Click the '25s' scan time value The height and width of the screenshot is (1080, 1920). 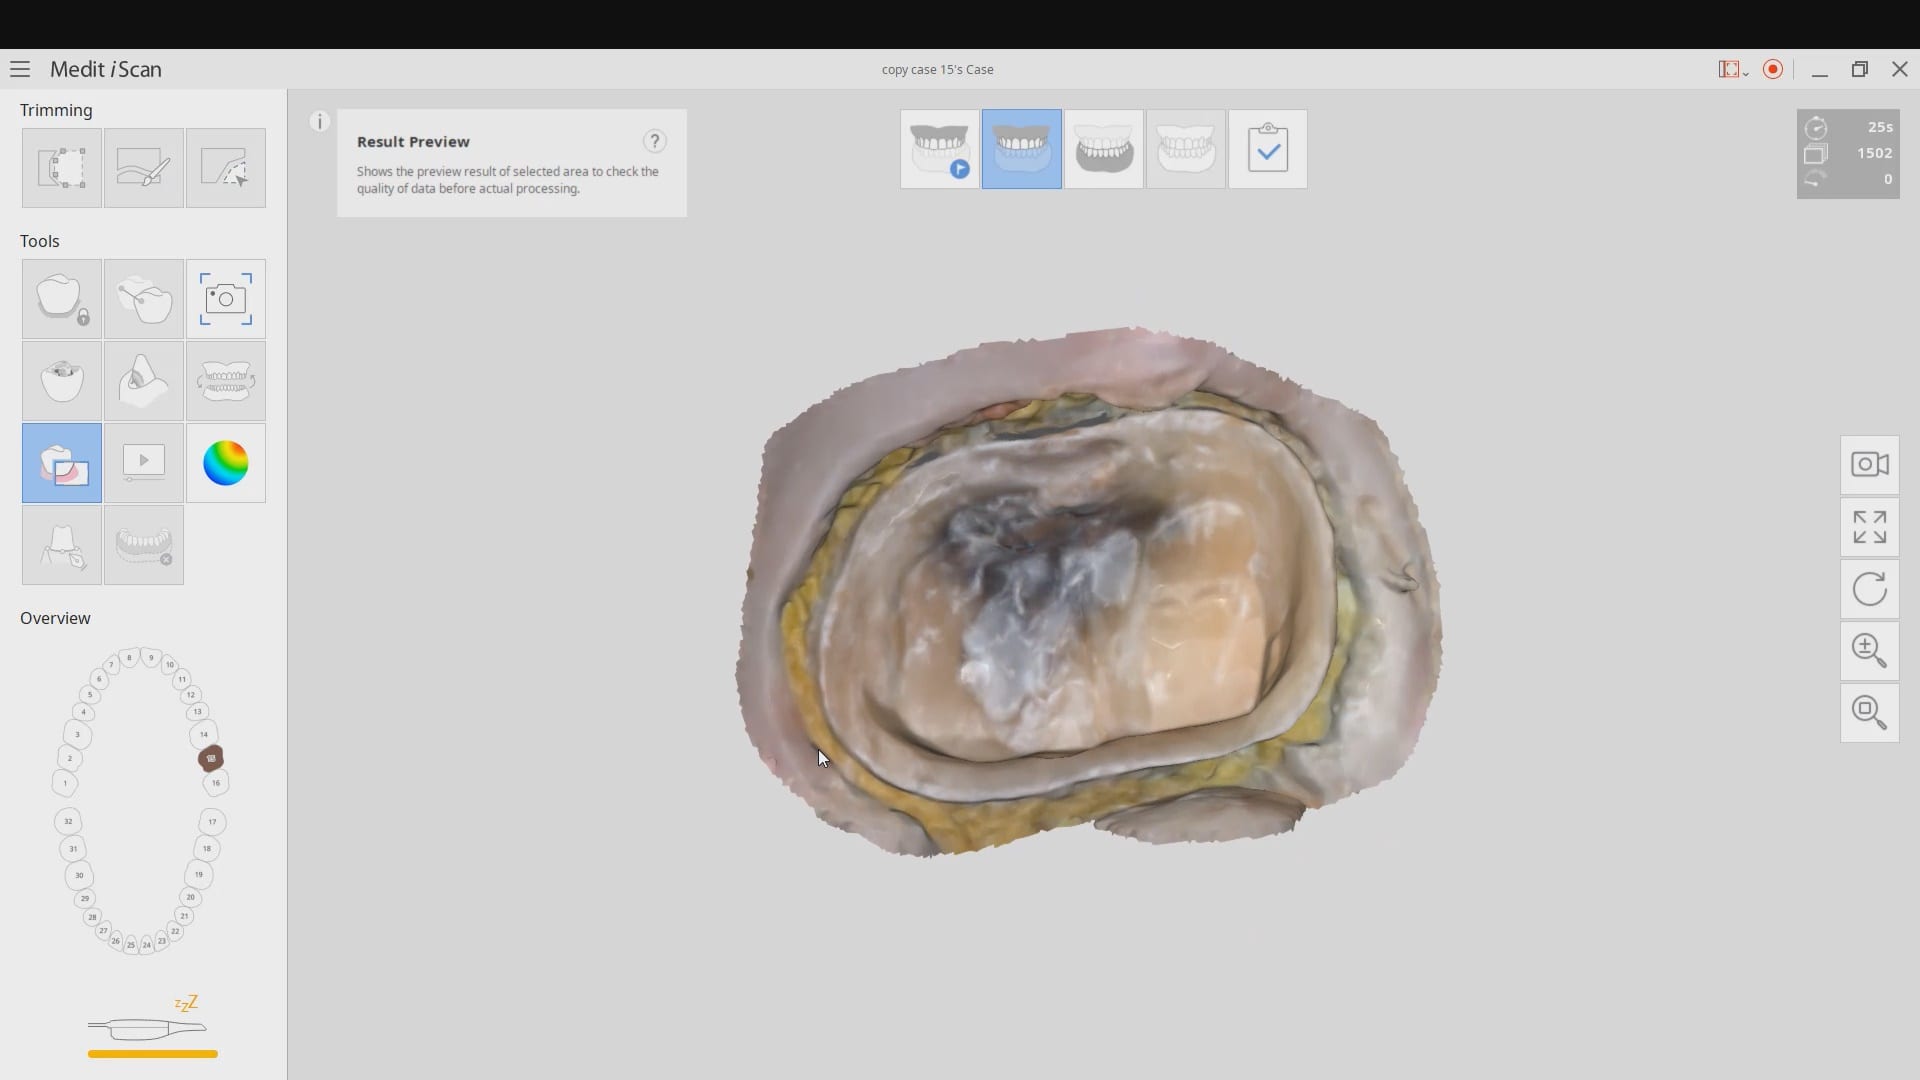pos(1880,127)
